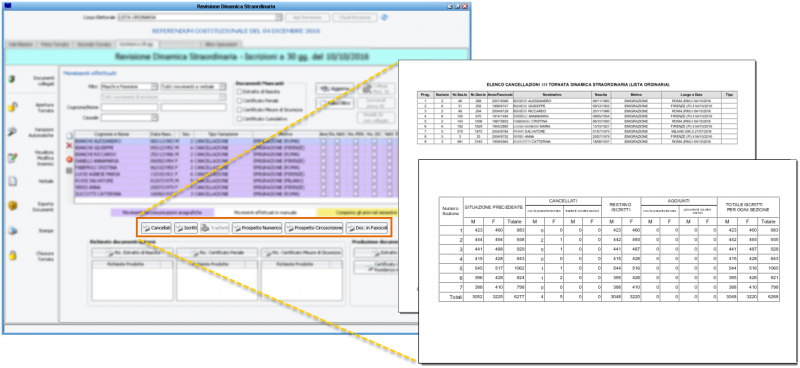Click the Chiudi Revisione button
800x368 pixels.
(356, 17)
